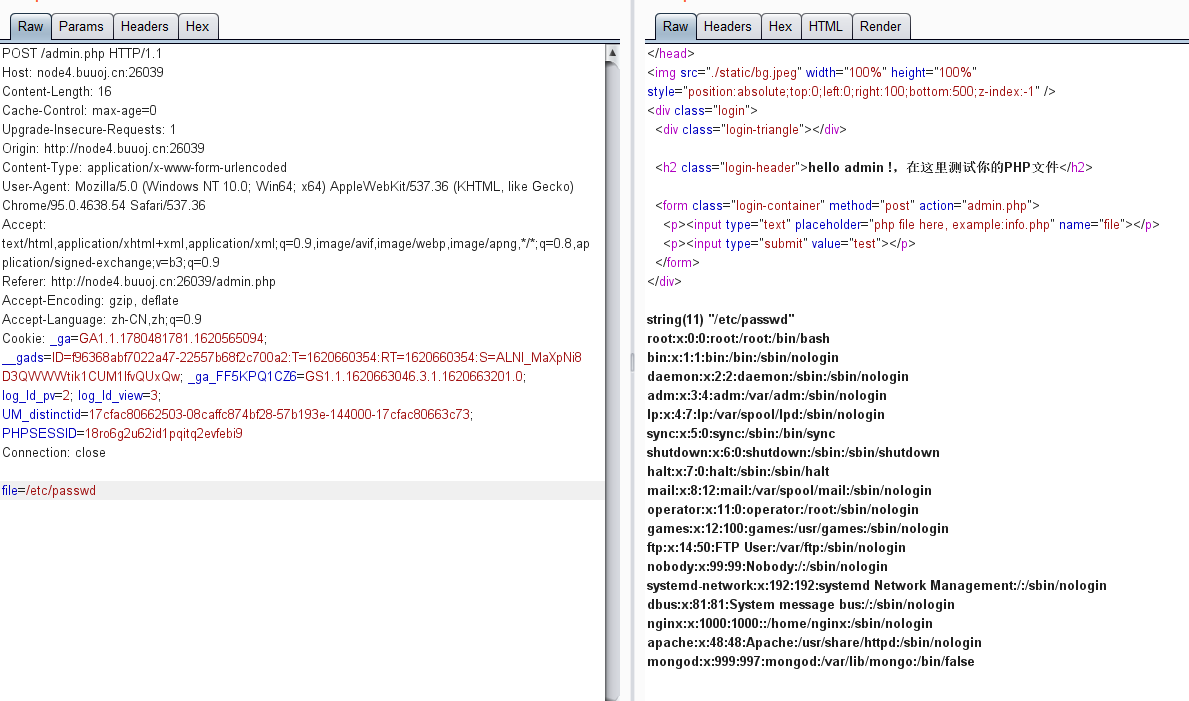Click the Accept-Encoding: gzip, deflate header
The height and width of the screenshot is (701, 1189).
click(90, 300)
